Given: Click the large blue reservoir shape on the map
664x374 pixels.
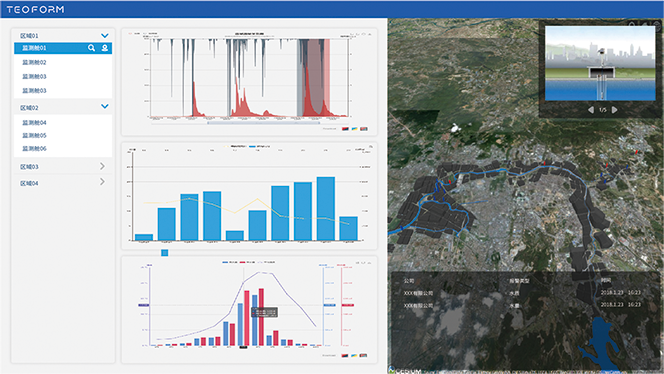Looking at the screenshot, I should click(x=602, y=340).
